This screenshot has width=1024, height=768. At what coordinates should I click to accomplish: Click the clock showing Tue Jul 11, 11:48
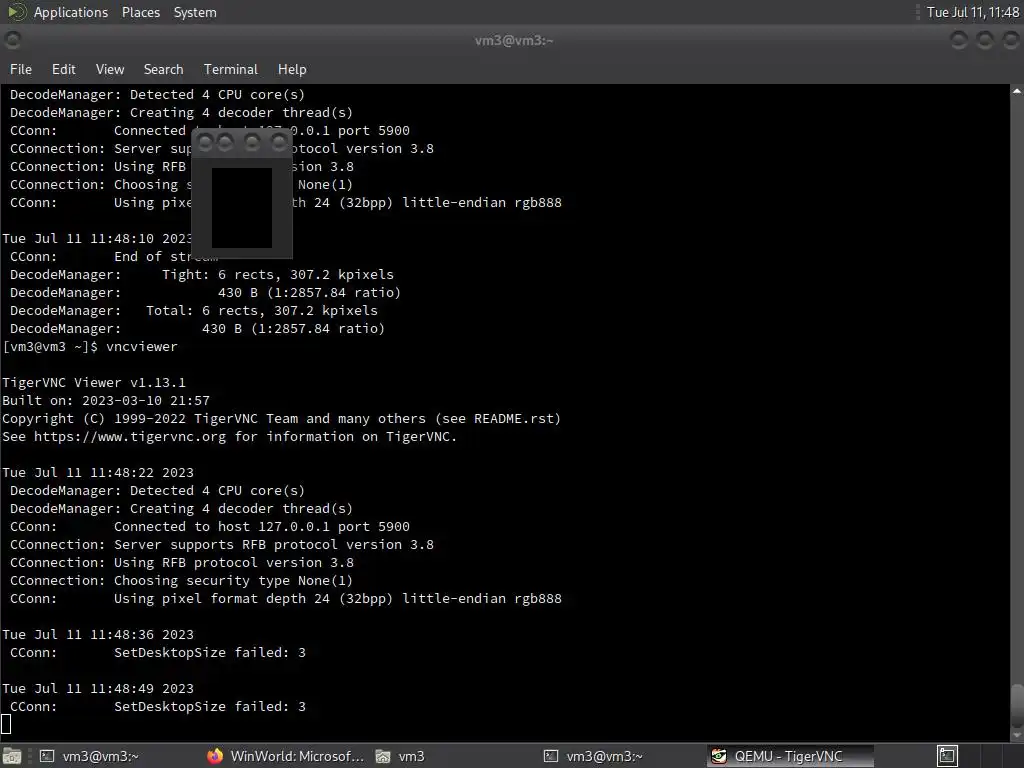972,12
